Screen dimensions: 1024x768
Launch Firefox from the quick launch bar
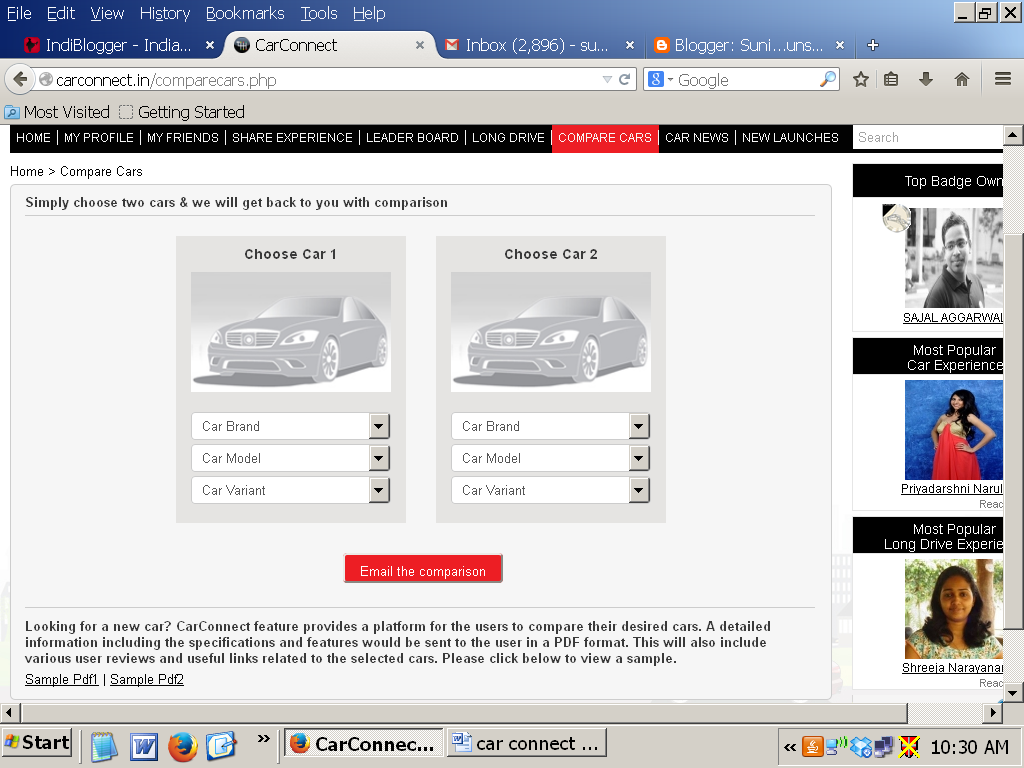pyautogui.click(x=183, y=746)
